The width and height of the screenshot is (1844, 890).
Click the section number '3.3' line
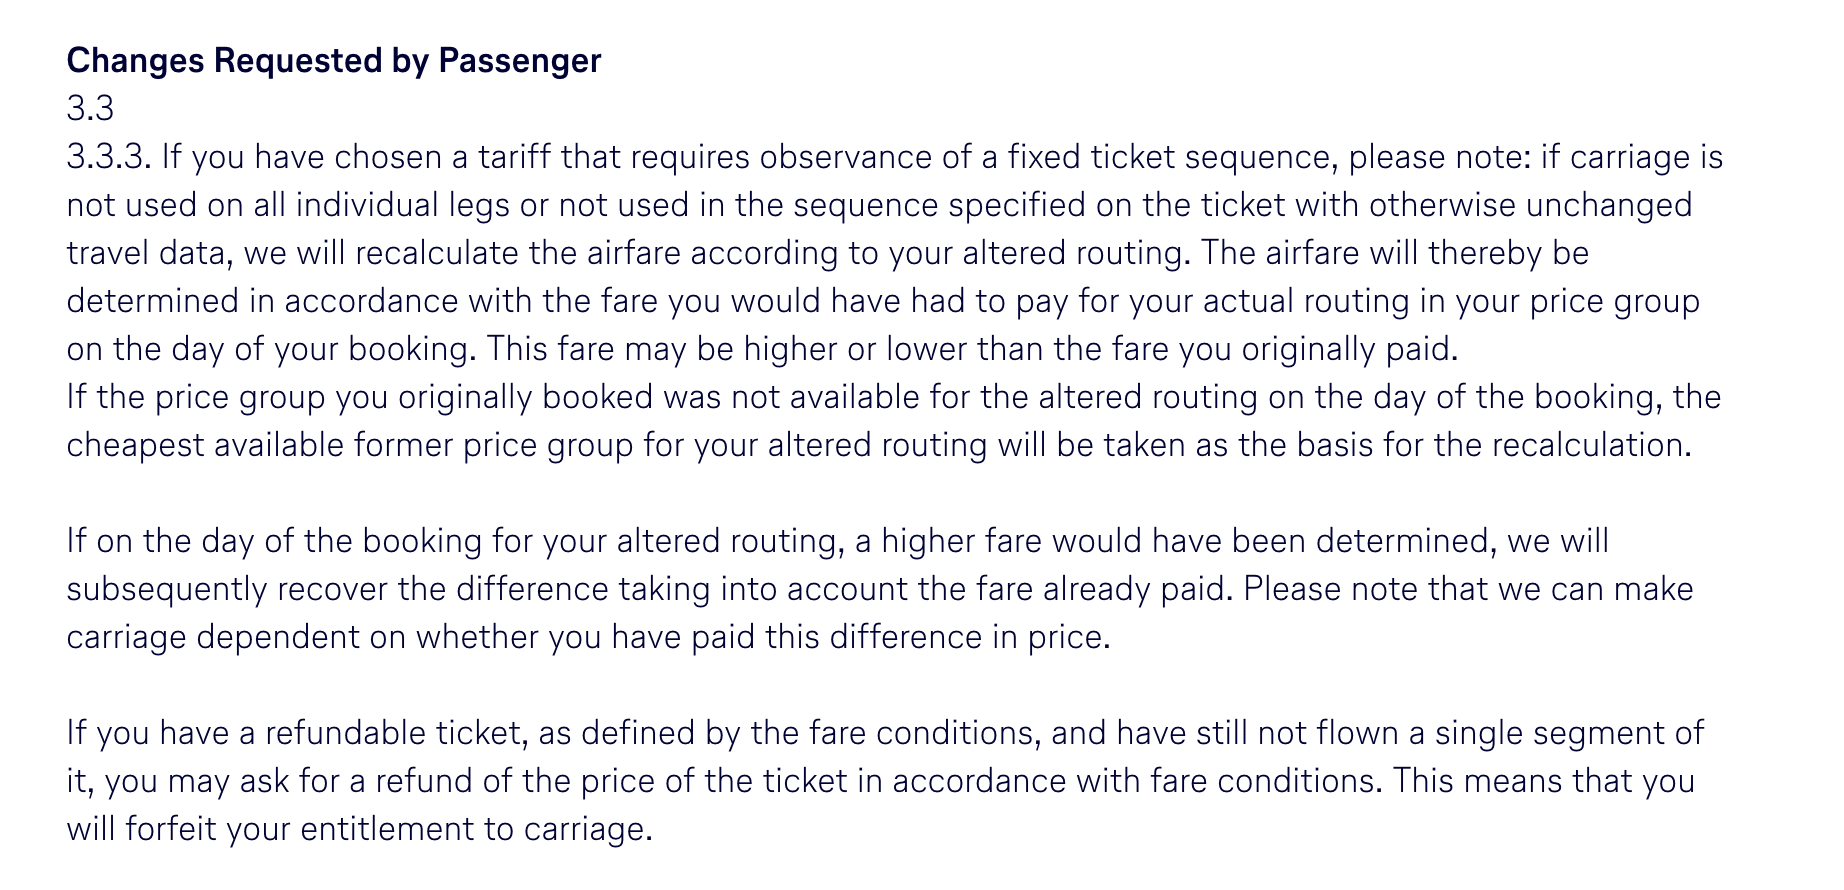pos(90,108)
